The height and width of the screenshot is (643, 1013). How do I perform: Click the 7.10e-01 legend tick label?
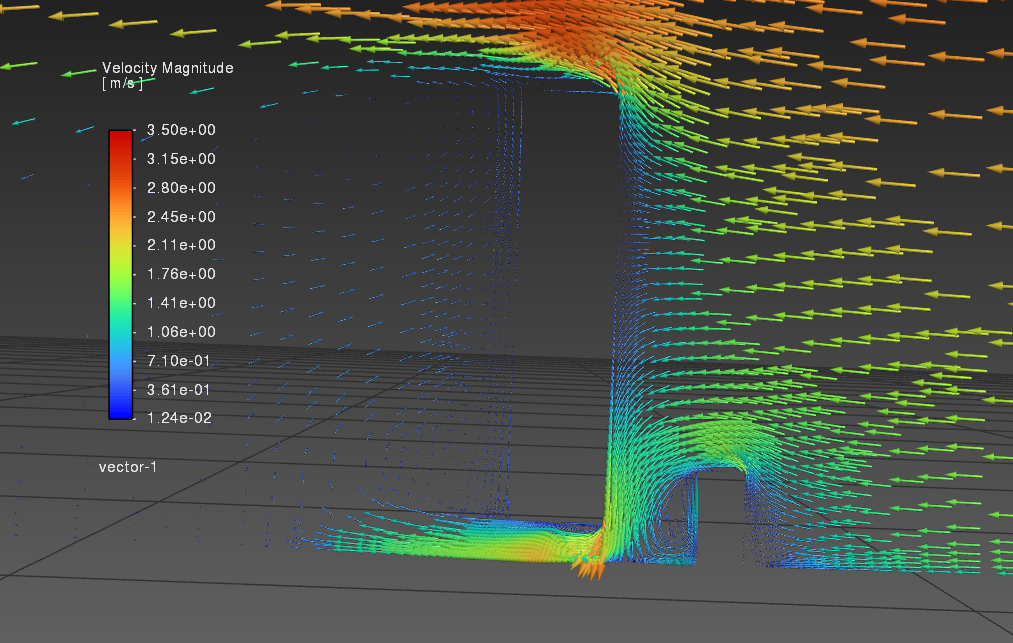(x=181, y=360)
